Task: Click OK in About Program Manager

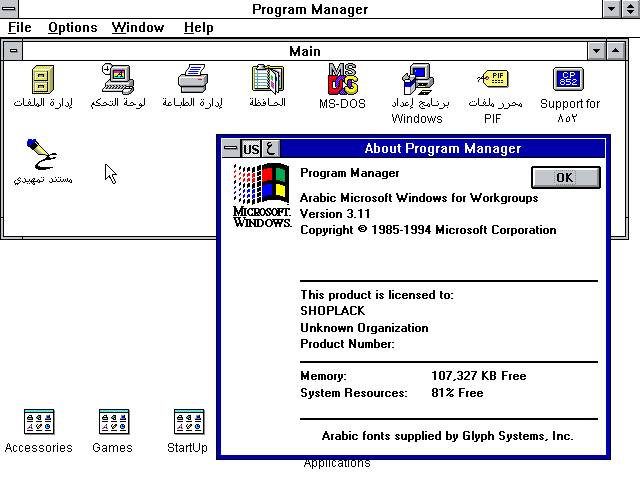Action: [x=566, y=178]
